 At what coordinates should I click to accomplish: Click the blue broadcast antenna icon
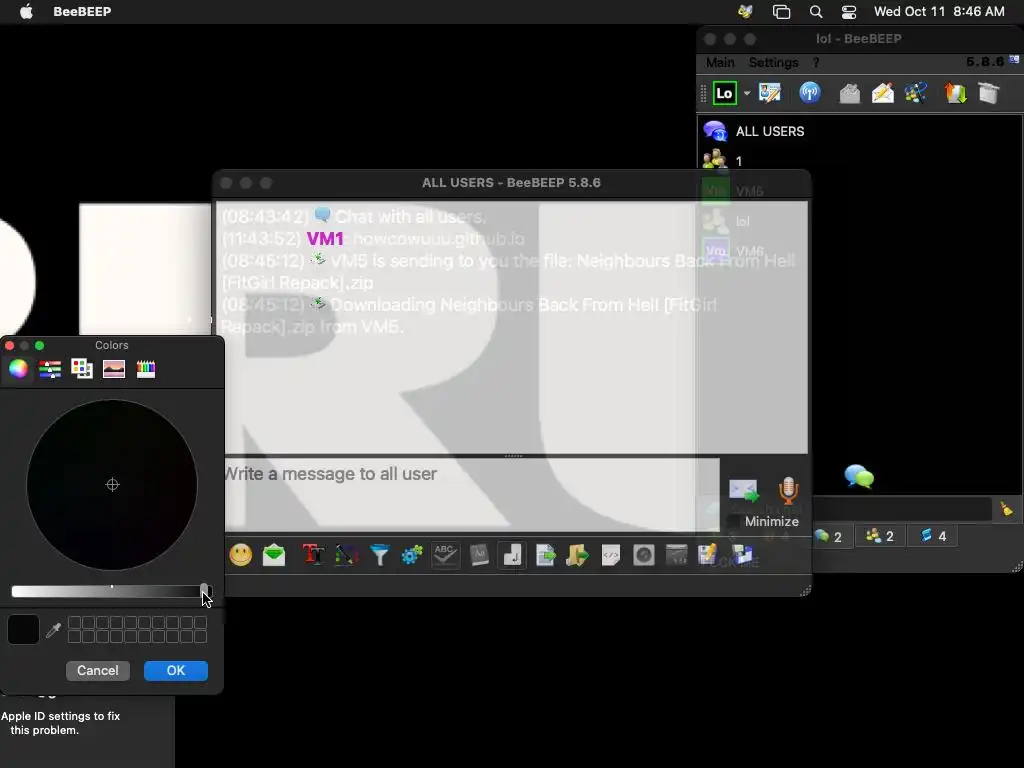point(810,93)
